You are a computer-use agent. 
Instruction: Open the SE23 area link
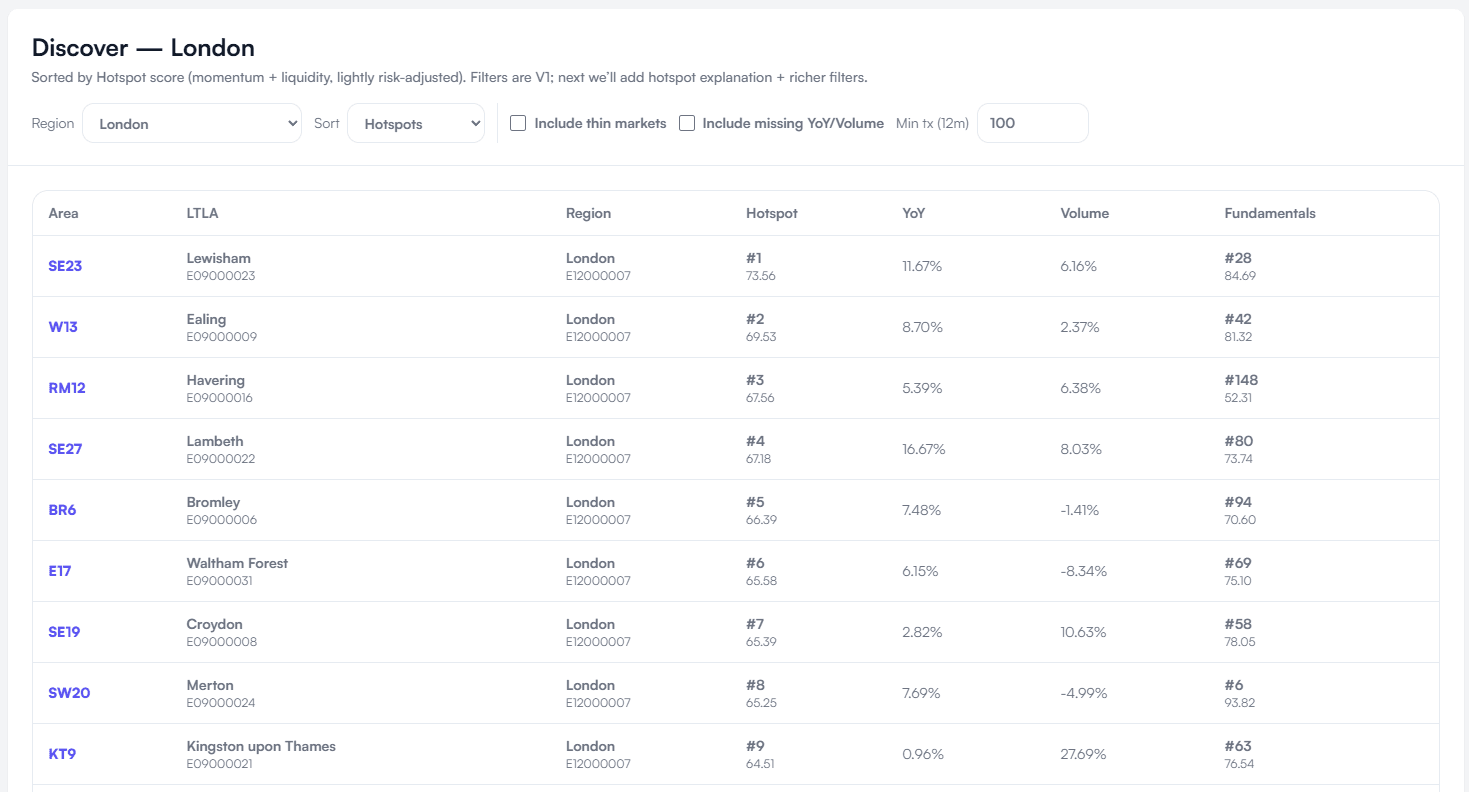point(65,266)
